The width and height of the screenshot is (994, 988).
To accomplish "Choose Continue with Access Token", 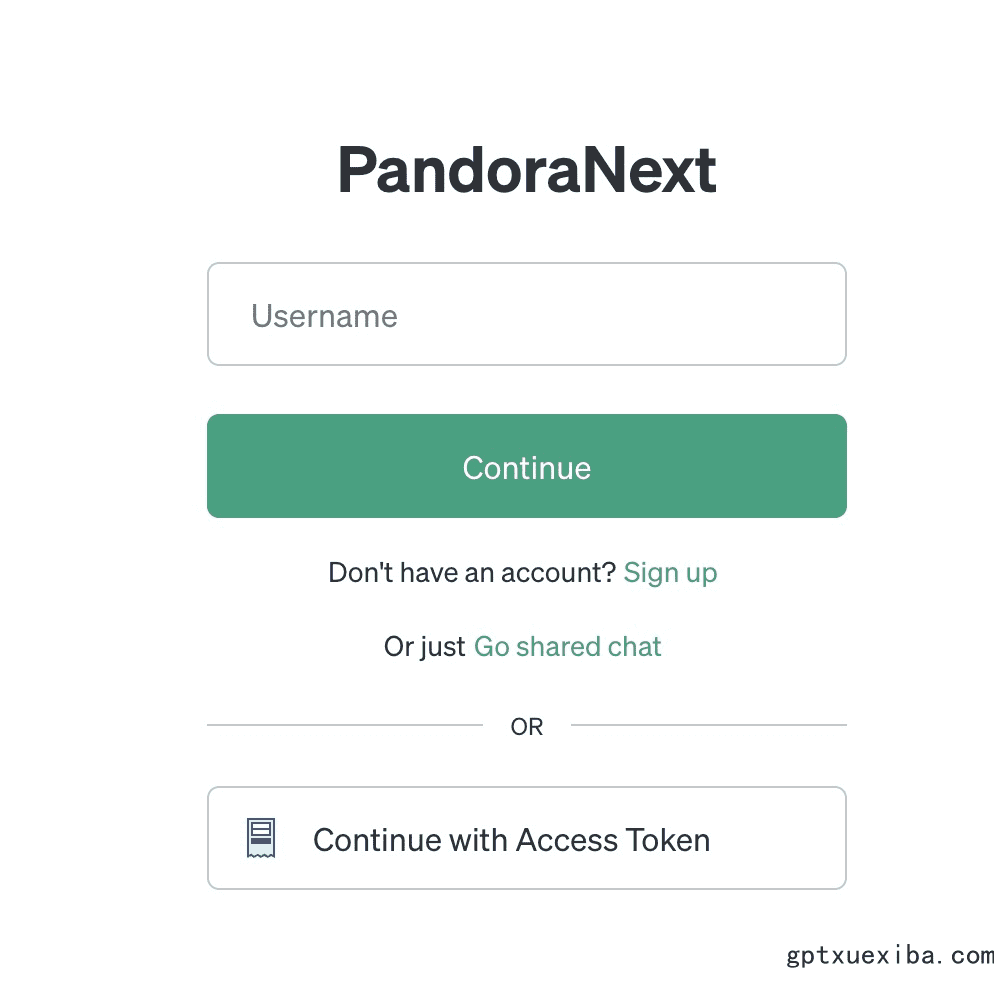I will pyautogui.click(x=527, y=838).
